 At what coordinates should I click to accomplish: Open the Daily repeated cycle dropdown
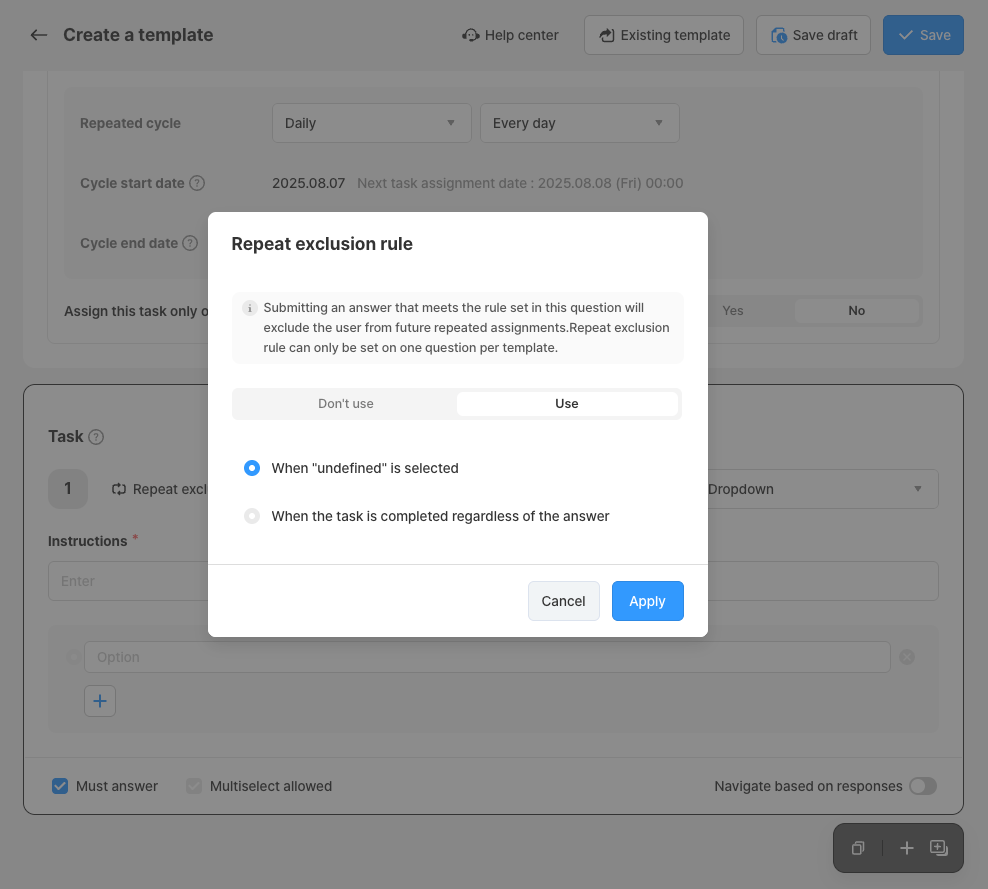coord(372,123)
